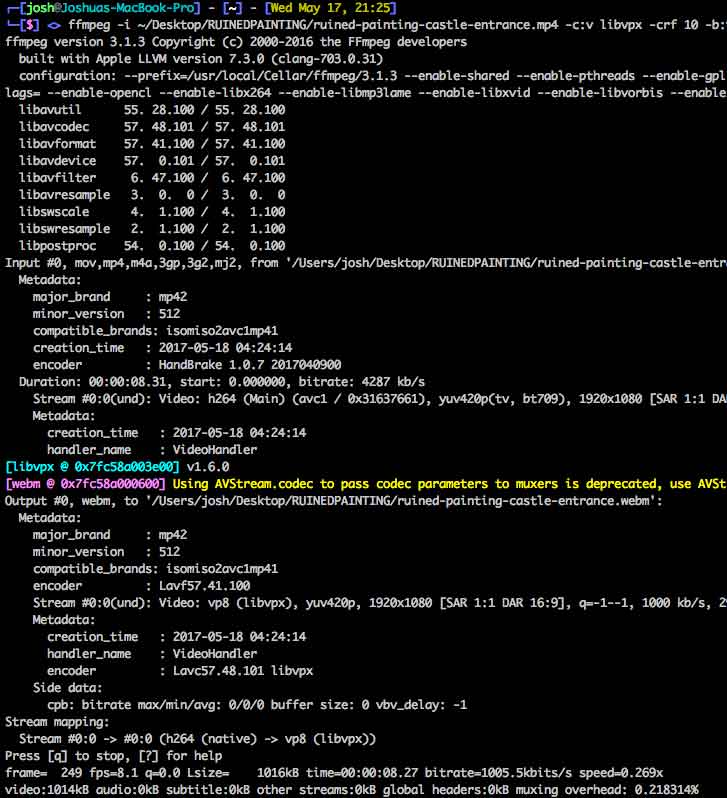Viewport: 727px width, 798px height.
Task: Click the 'v1.6.0' libvpx version
Action: pos(208,467)
